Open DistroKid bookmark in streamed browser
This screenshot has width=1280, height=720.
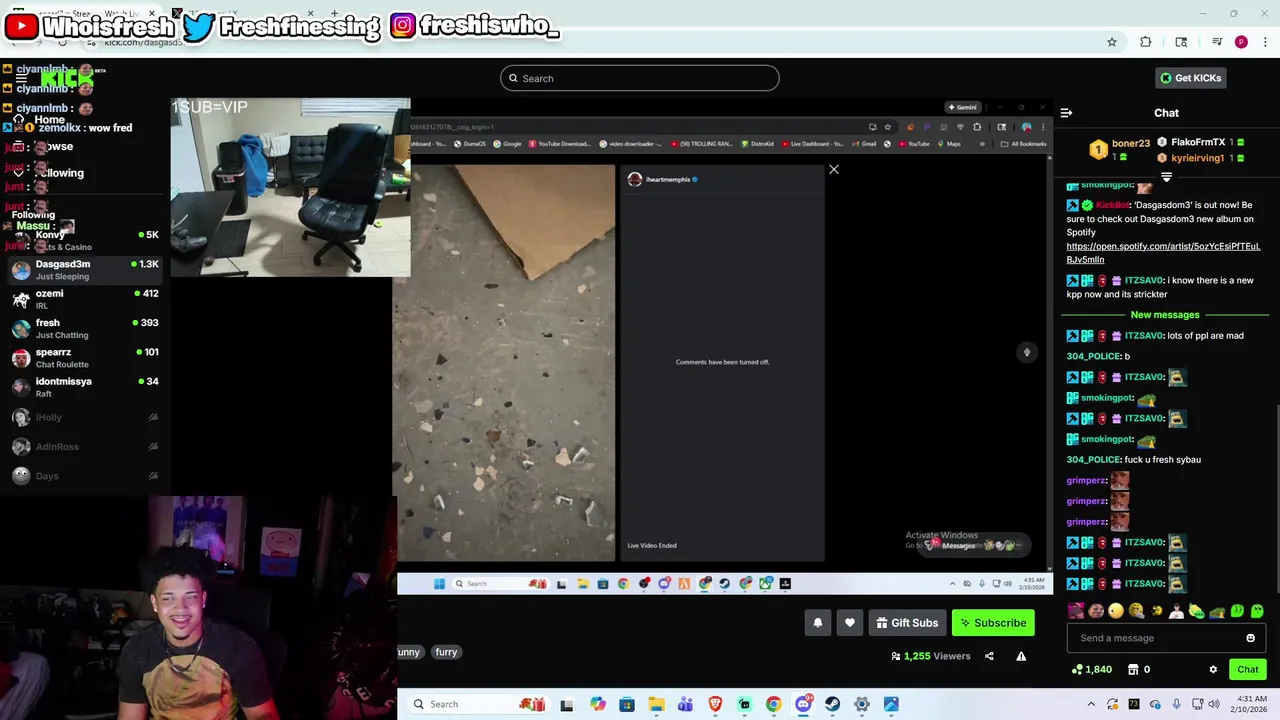click(x=757, y=144)
